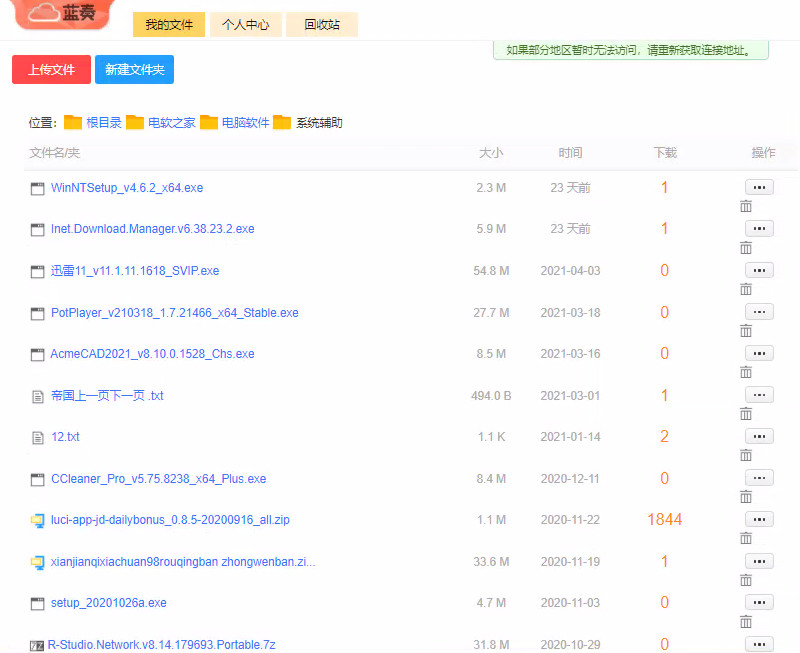Open more options for Inet.Download.Manager

759,229
